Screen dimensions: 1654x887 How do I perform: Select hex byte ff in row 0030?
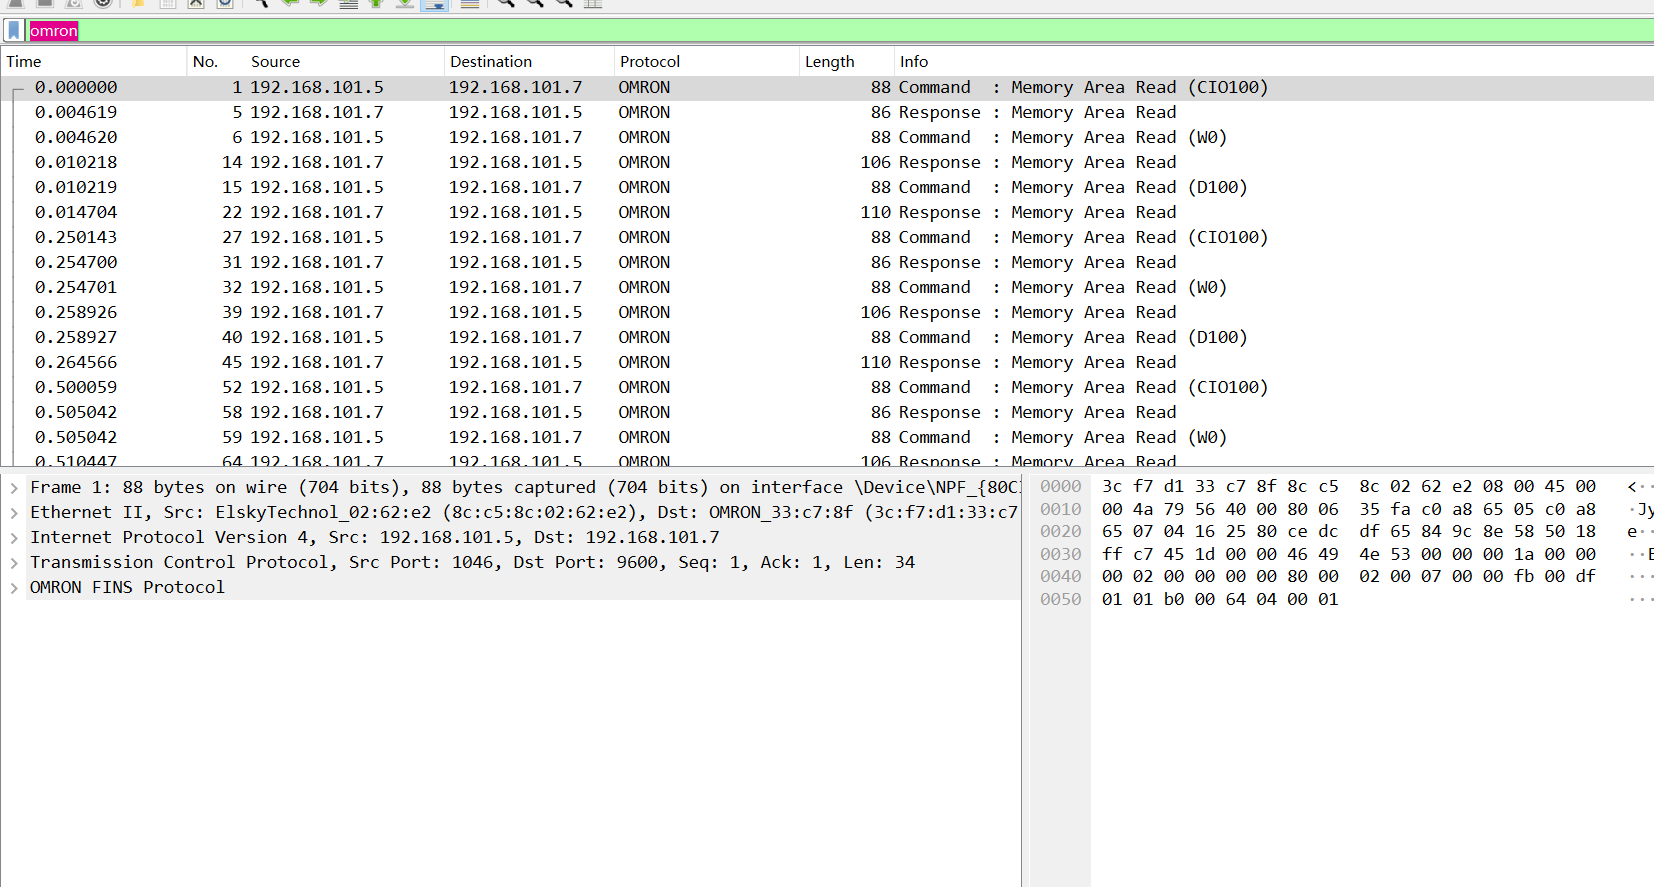point(1112,555)
